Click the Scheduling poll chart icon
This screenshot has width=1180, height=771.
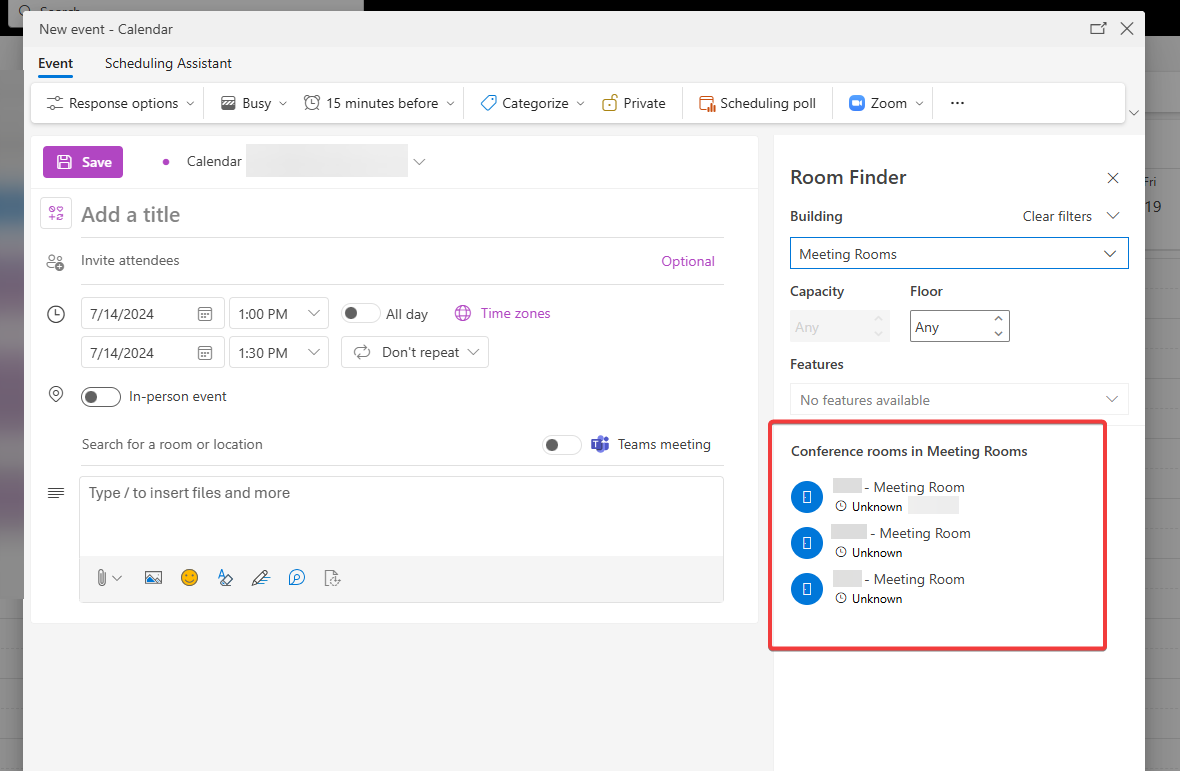tap(707, 103)
